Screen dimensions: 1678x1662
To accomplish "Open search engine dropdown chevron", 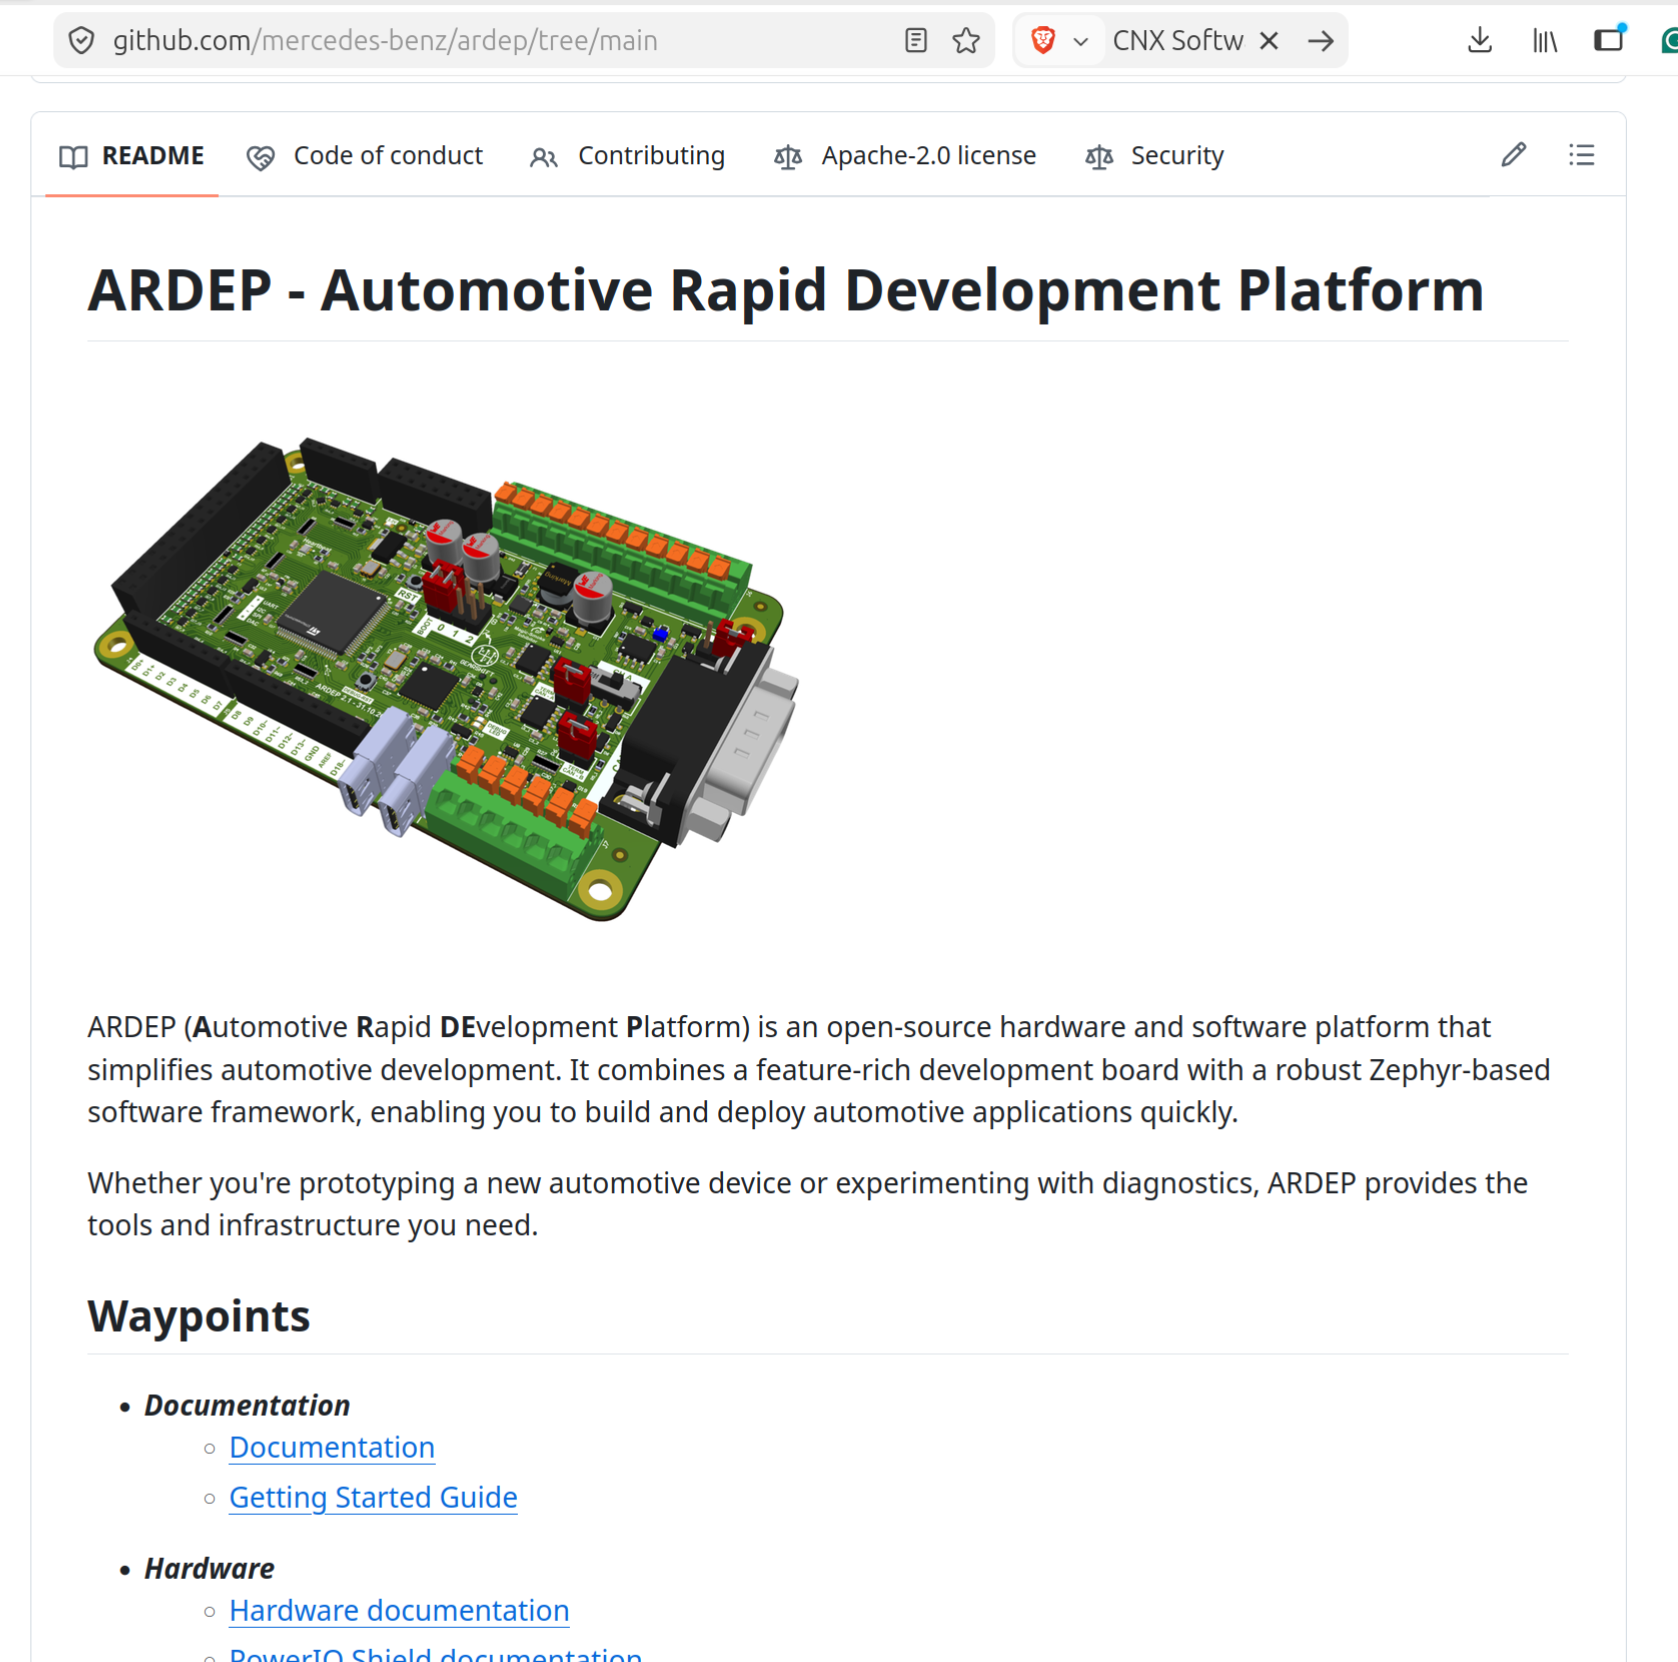I will (x=1081, y=42).
